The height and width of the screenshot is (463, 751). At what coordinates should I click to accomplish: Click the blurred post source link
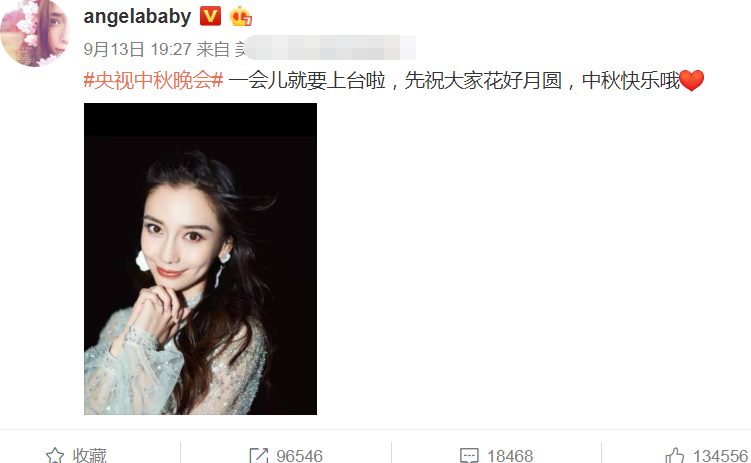click(326, 48)
